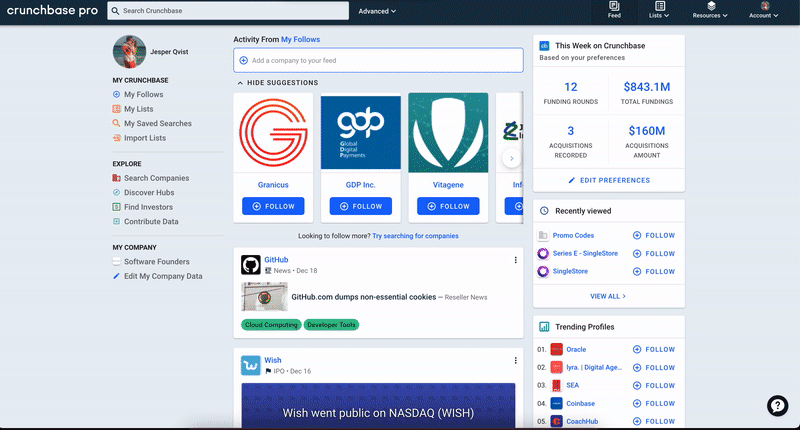The height and width of the screenshot is (430, 800).
Task: Open the GitHub cookies news article
Action: [x=363, y=297]
